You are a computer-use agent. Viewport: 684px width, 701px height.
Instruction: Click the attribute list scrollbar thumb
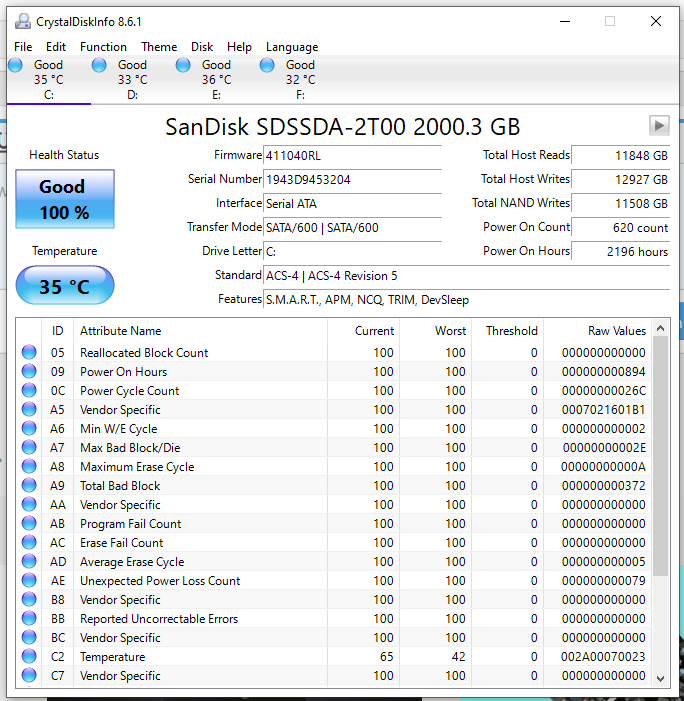[x=660, y=456]
